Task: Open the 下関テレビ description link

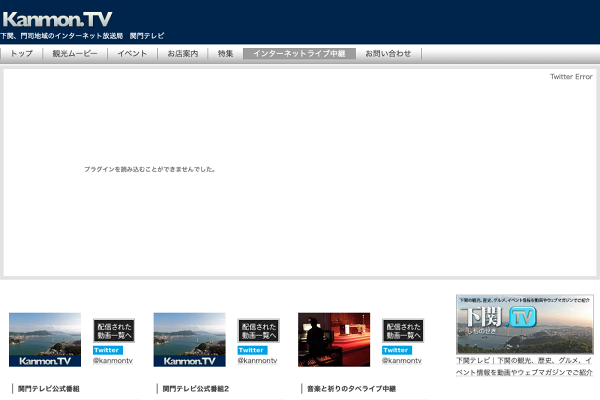Action: click(x=524, y=366)
